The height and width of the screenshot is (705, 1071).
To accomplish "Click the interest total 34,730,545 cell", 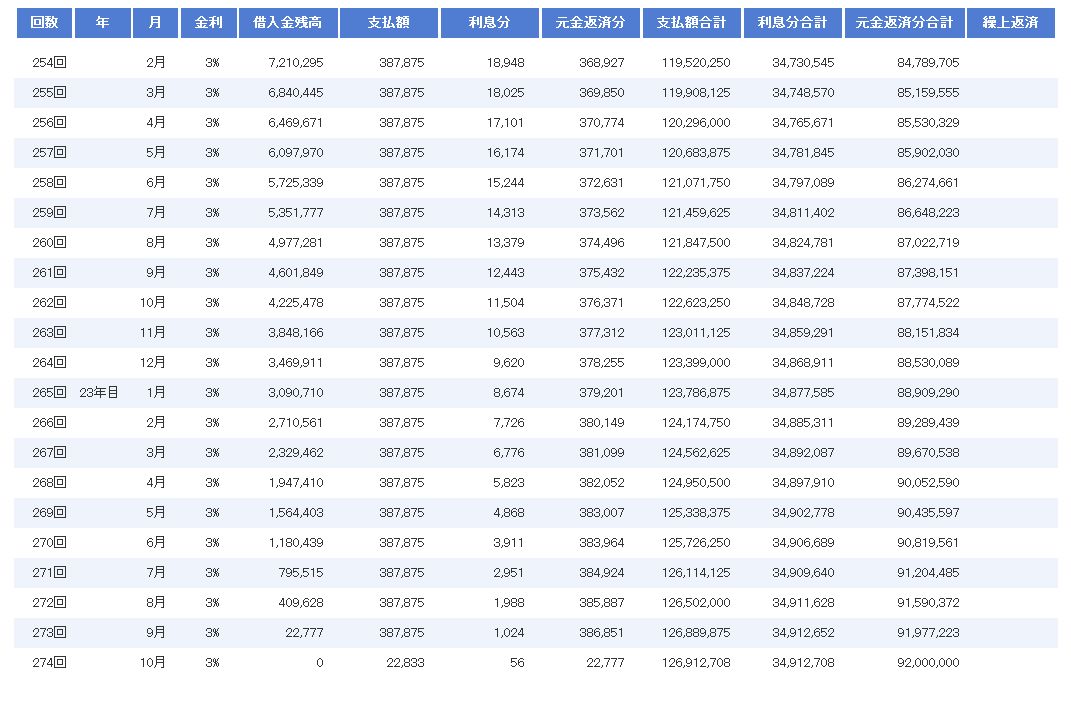I will [803, 63].
